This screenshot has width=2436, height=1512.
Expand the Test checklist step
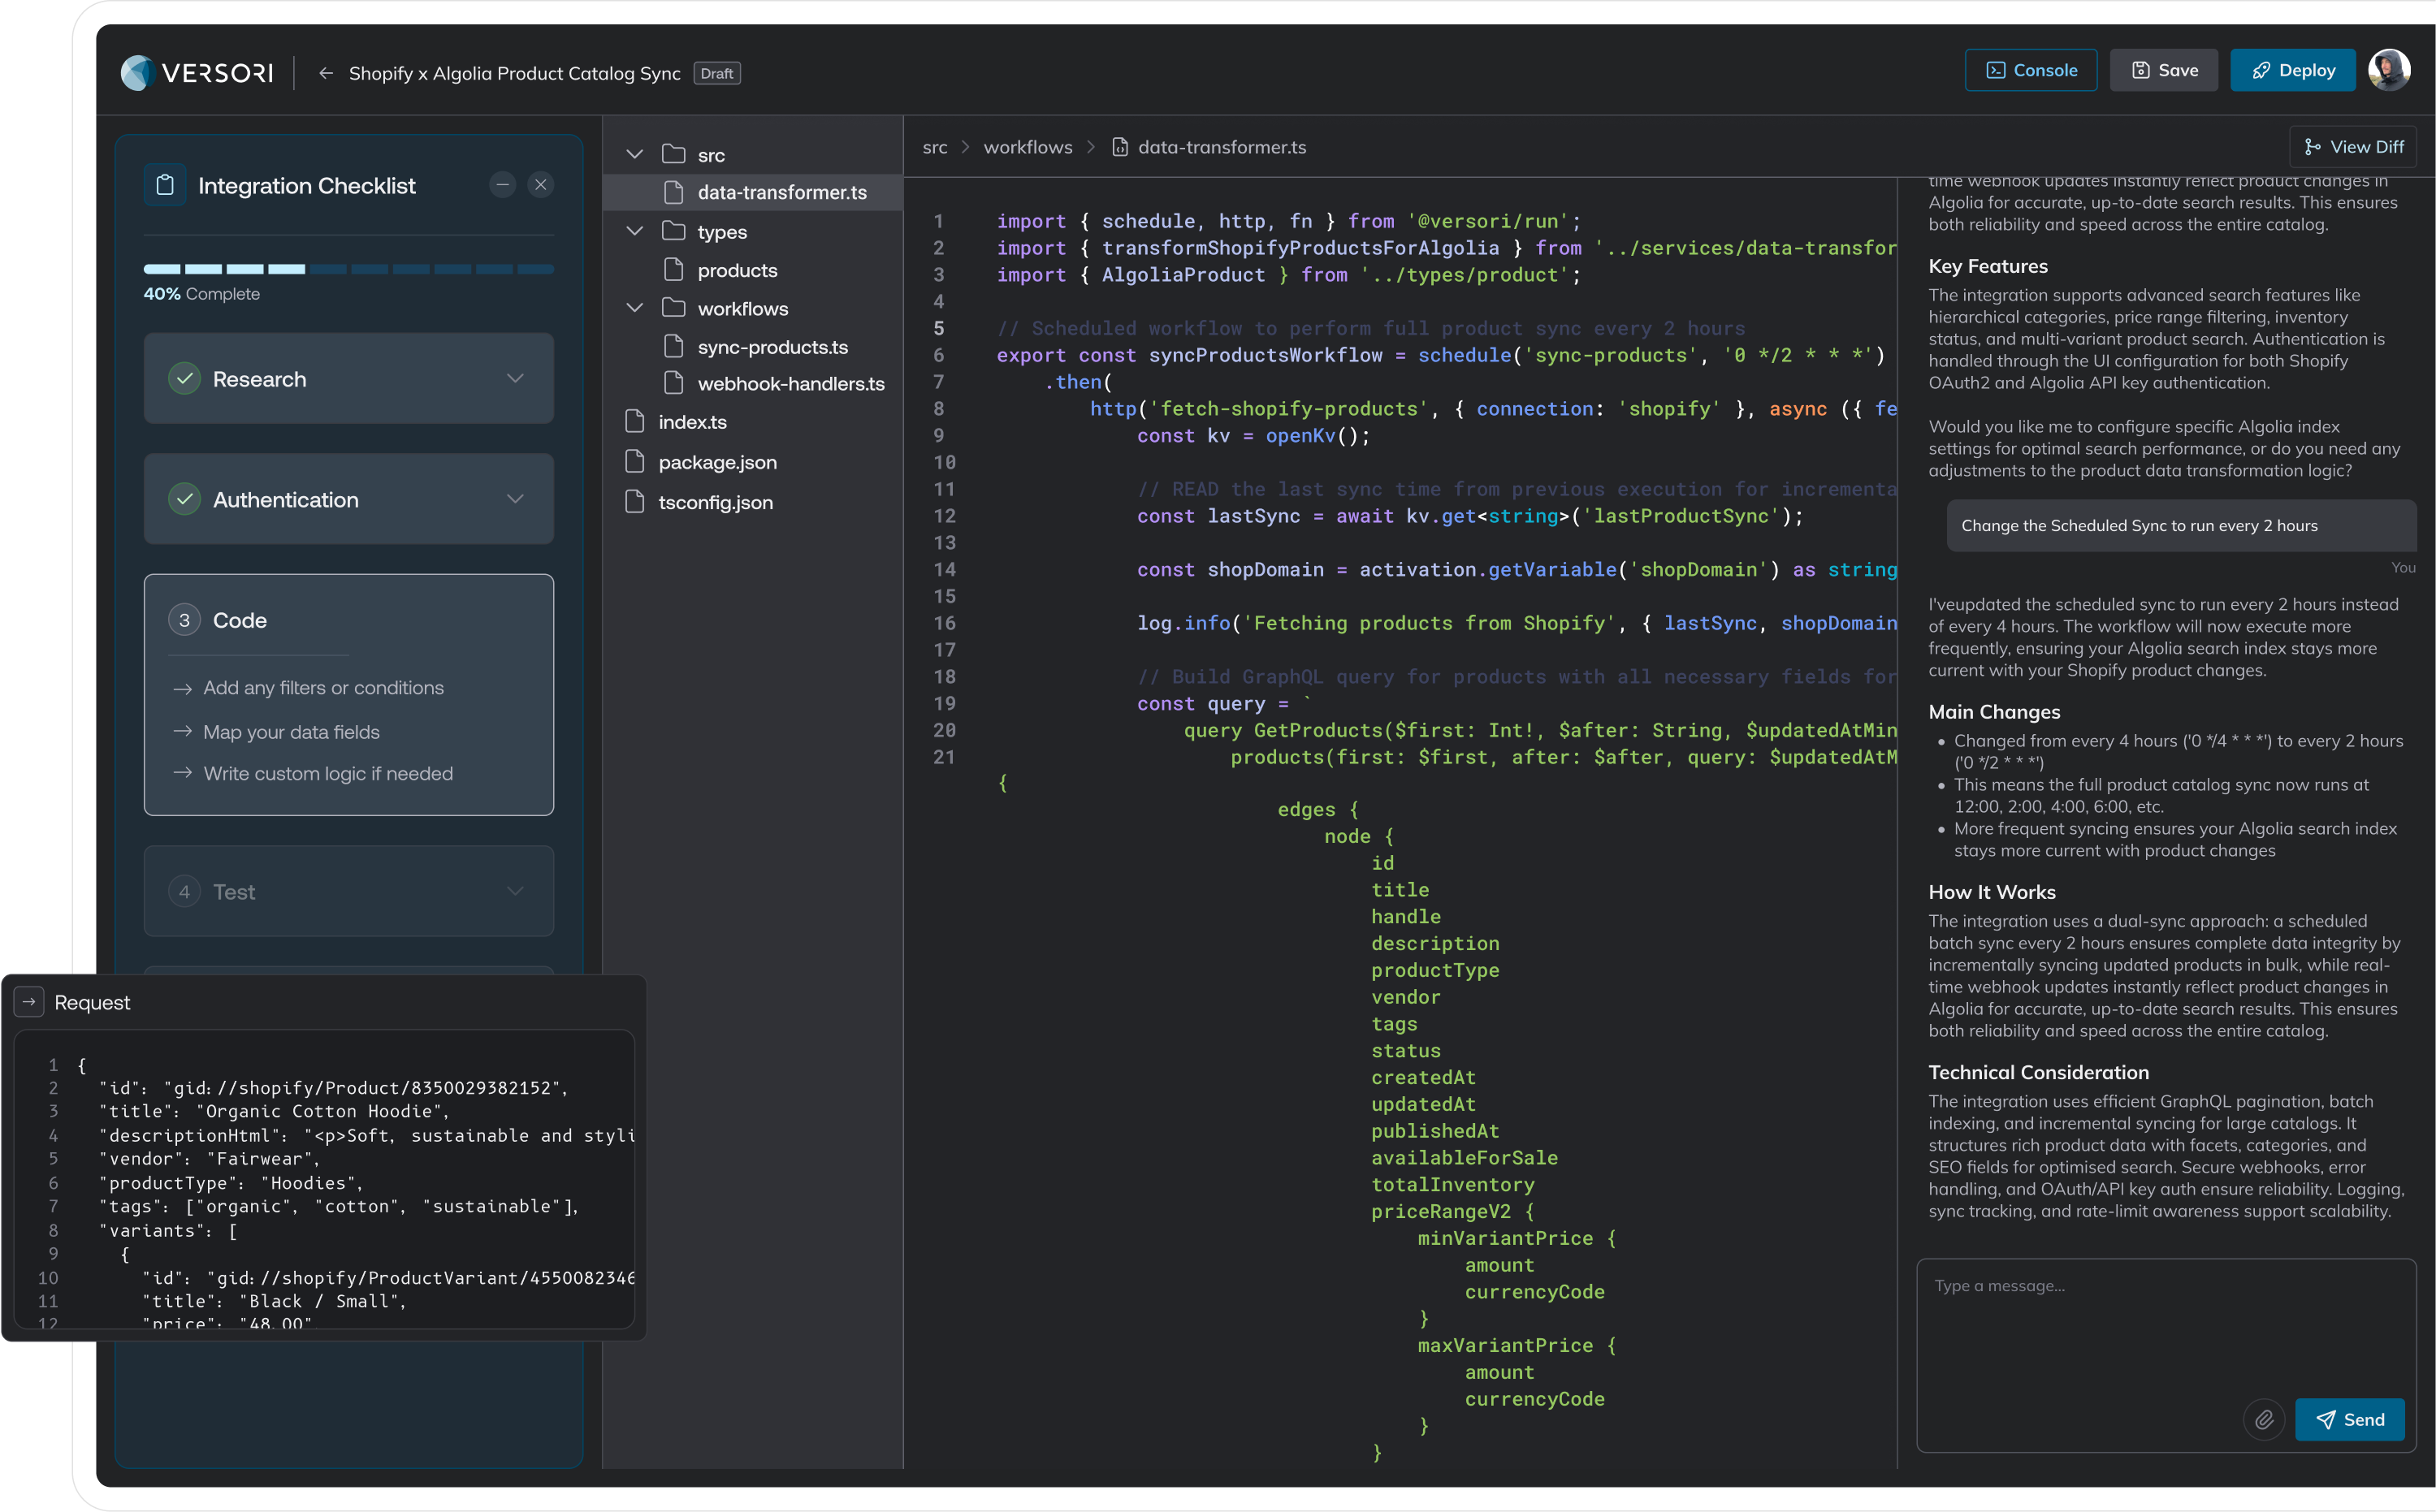[x=515, y=891]
